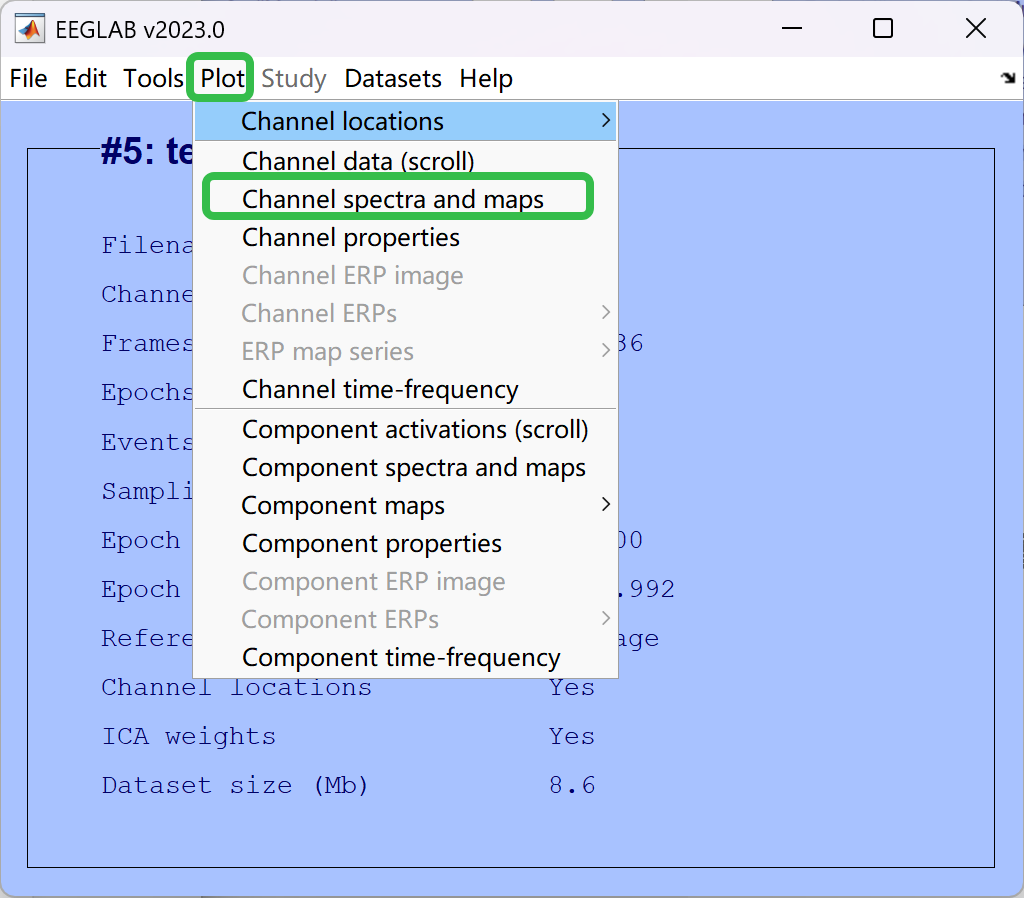Open the Study menu
The width and height of the screenshot is (1024, 898).
point(293,78)
